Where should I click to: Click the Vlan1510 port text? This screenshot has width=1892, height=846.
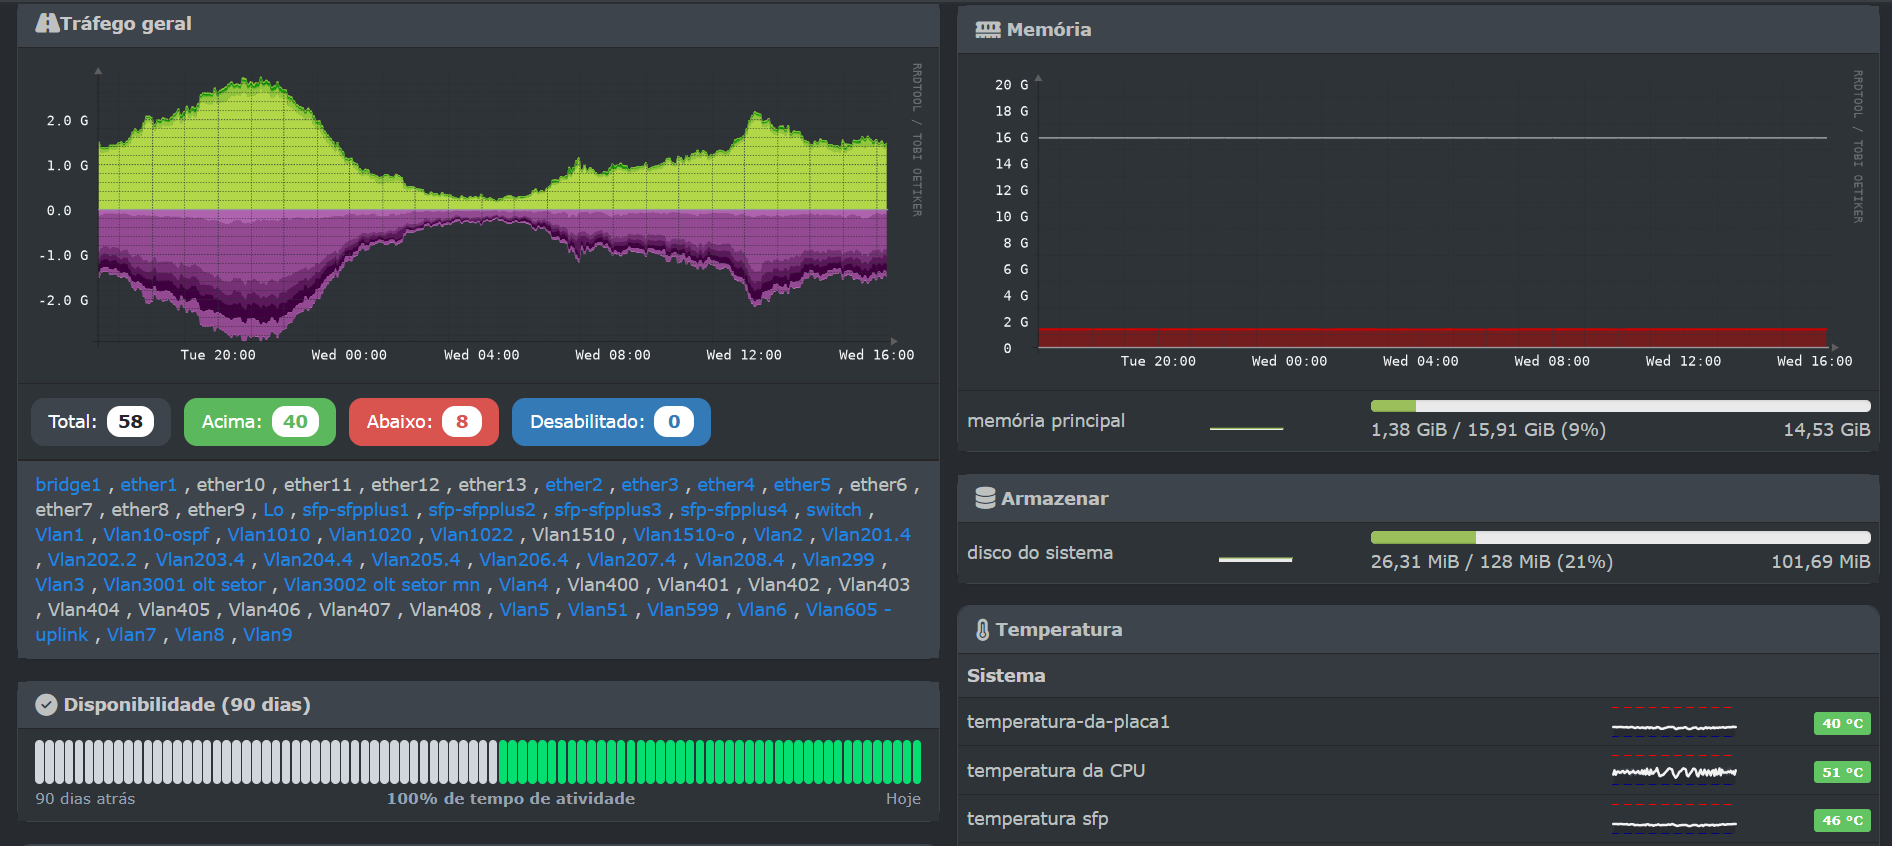574,535
